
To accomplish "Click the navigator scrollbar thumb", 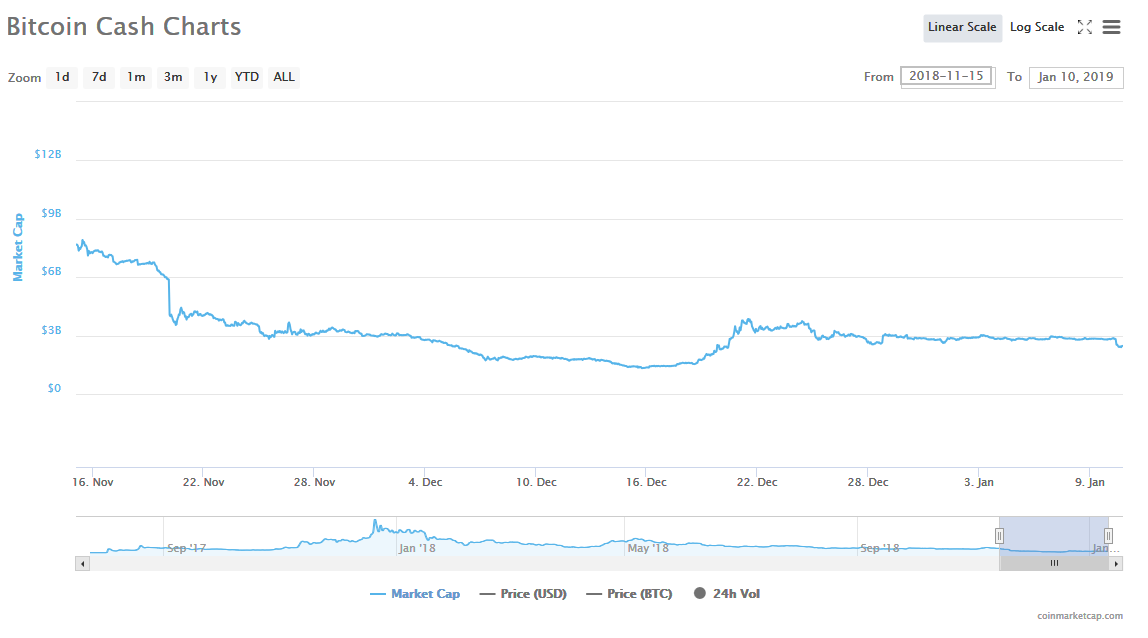I will point(1054,563).
